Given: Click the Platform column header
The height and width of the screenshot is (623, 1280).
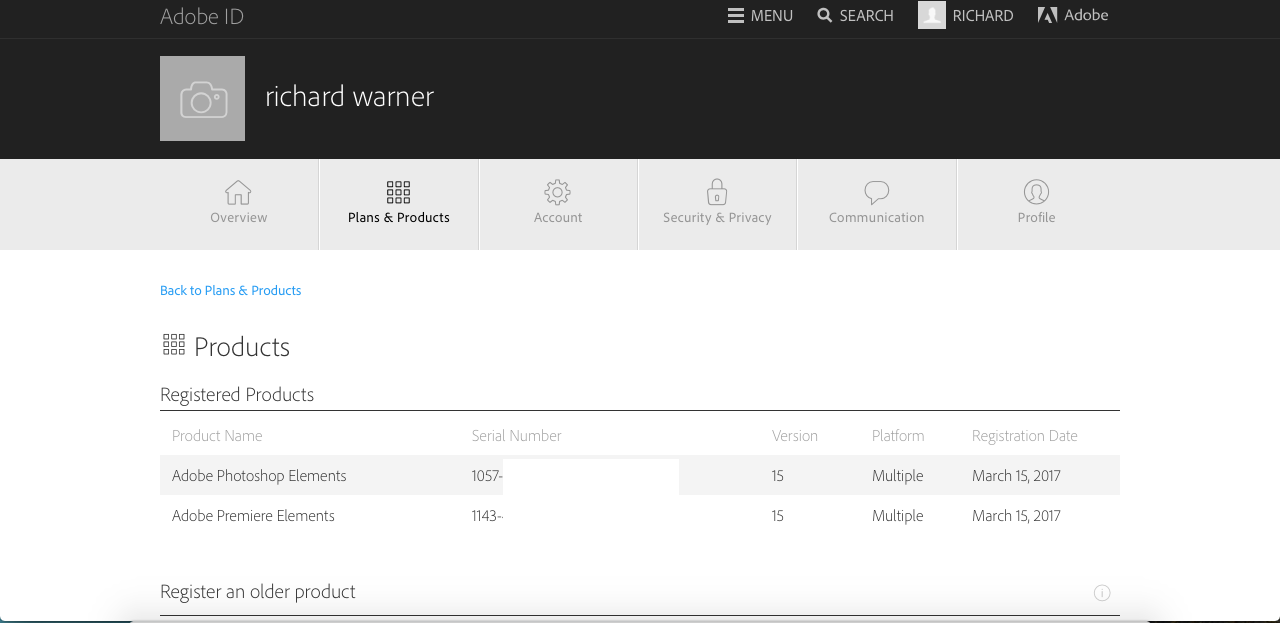Looking at the screenshot, I should tap(898, 436).
